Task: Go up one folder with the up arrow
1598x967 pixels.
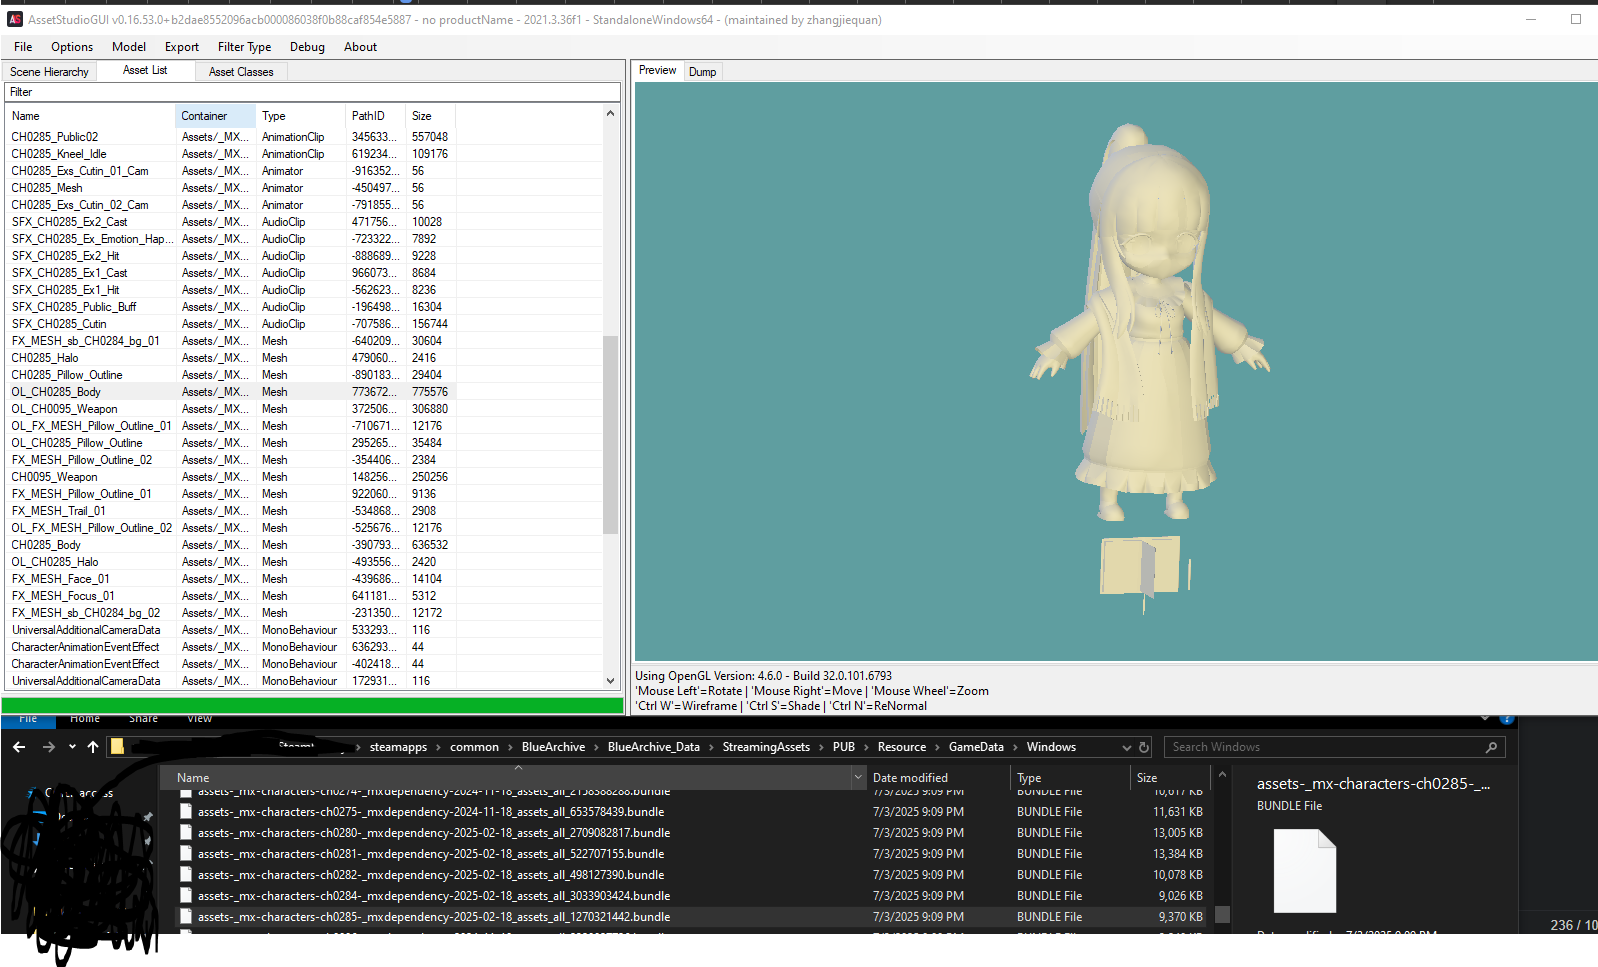Action: pyautogui.click(x=93, y=747)
